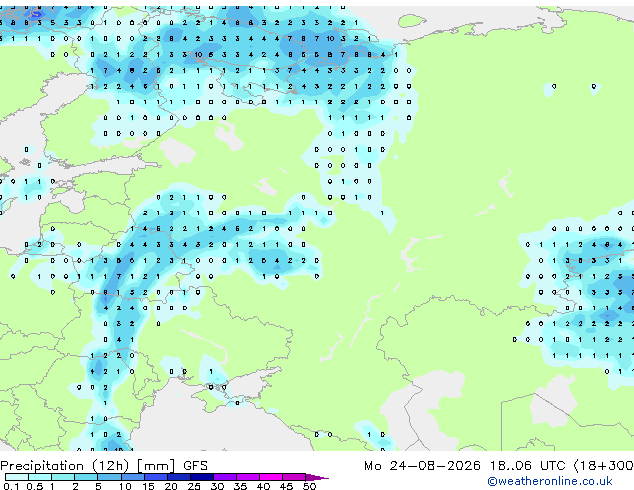Click the "Precipitation" title word
The image size is (634, 490).
coord(42,466)
